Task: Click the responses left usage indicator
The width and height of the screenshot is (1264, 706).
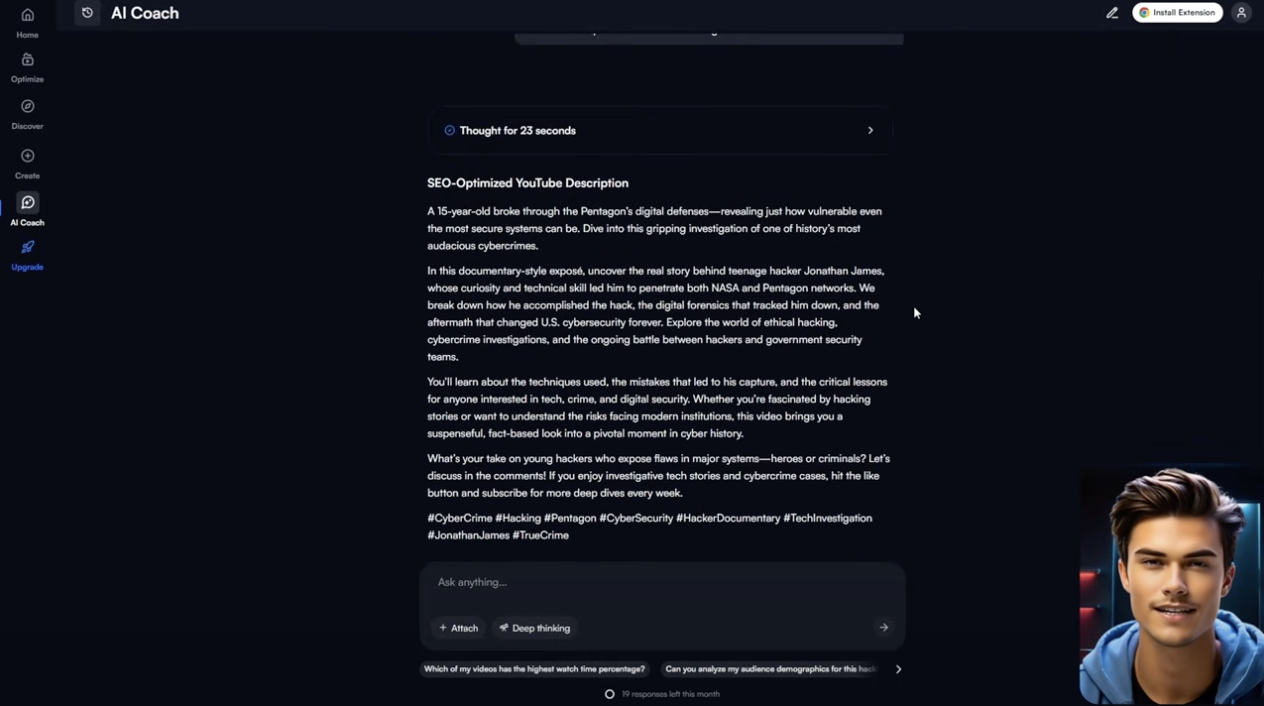Action: [x=662, y=694]
